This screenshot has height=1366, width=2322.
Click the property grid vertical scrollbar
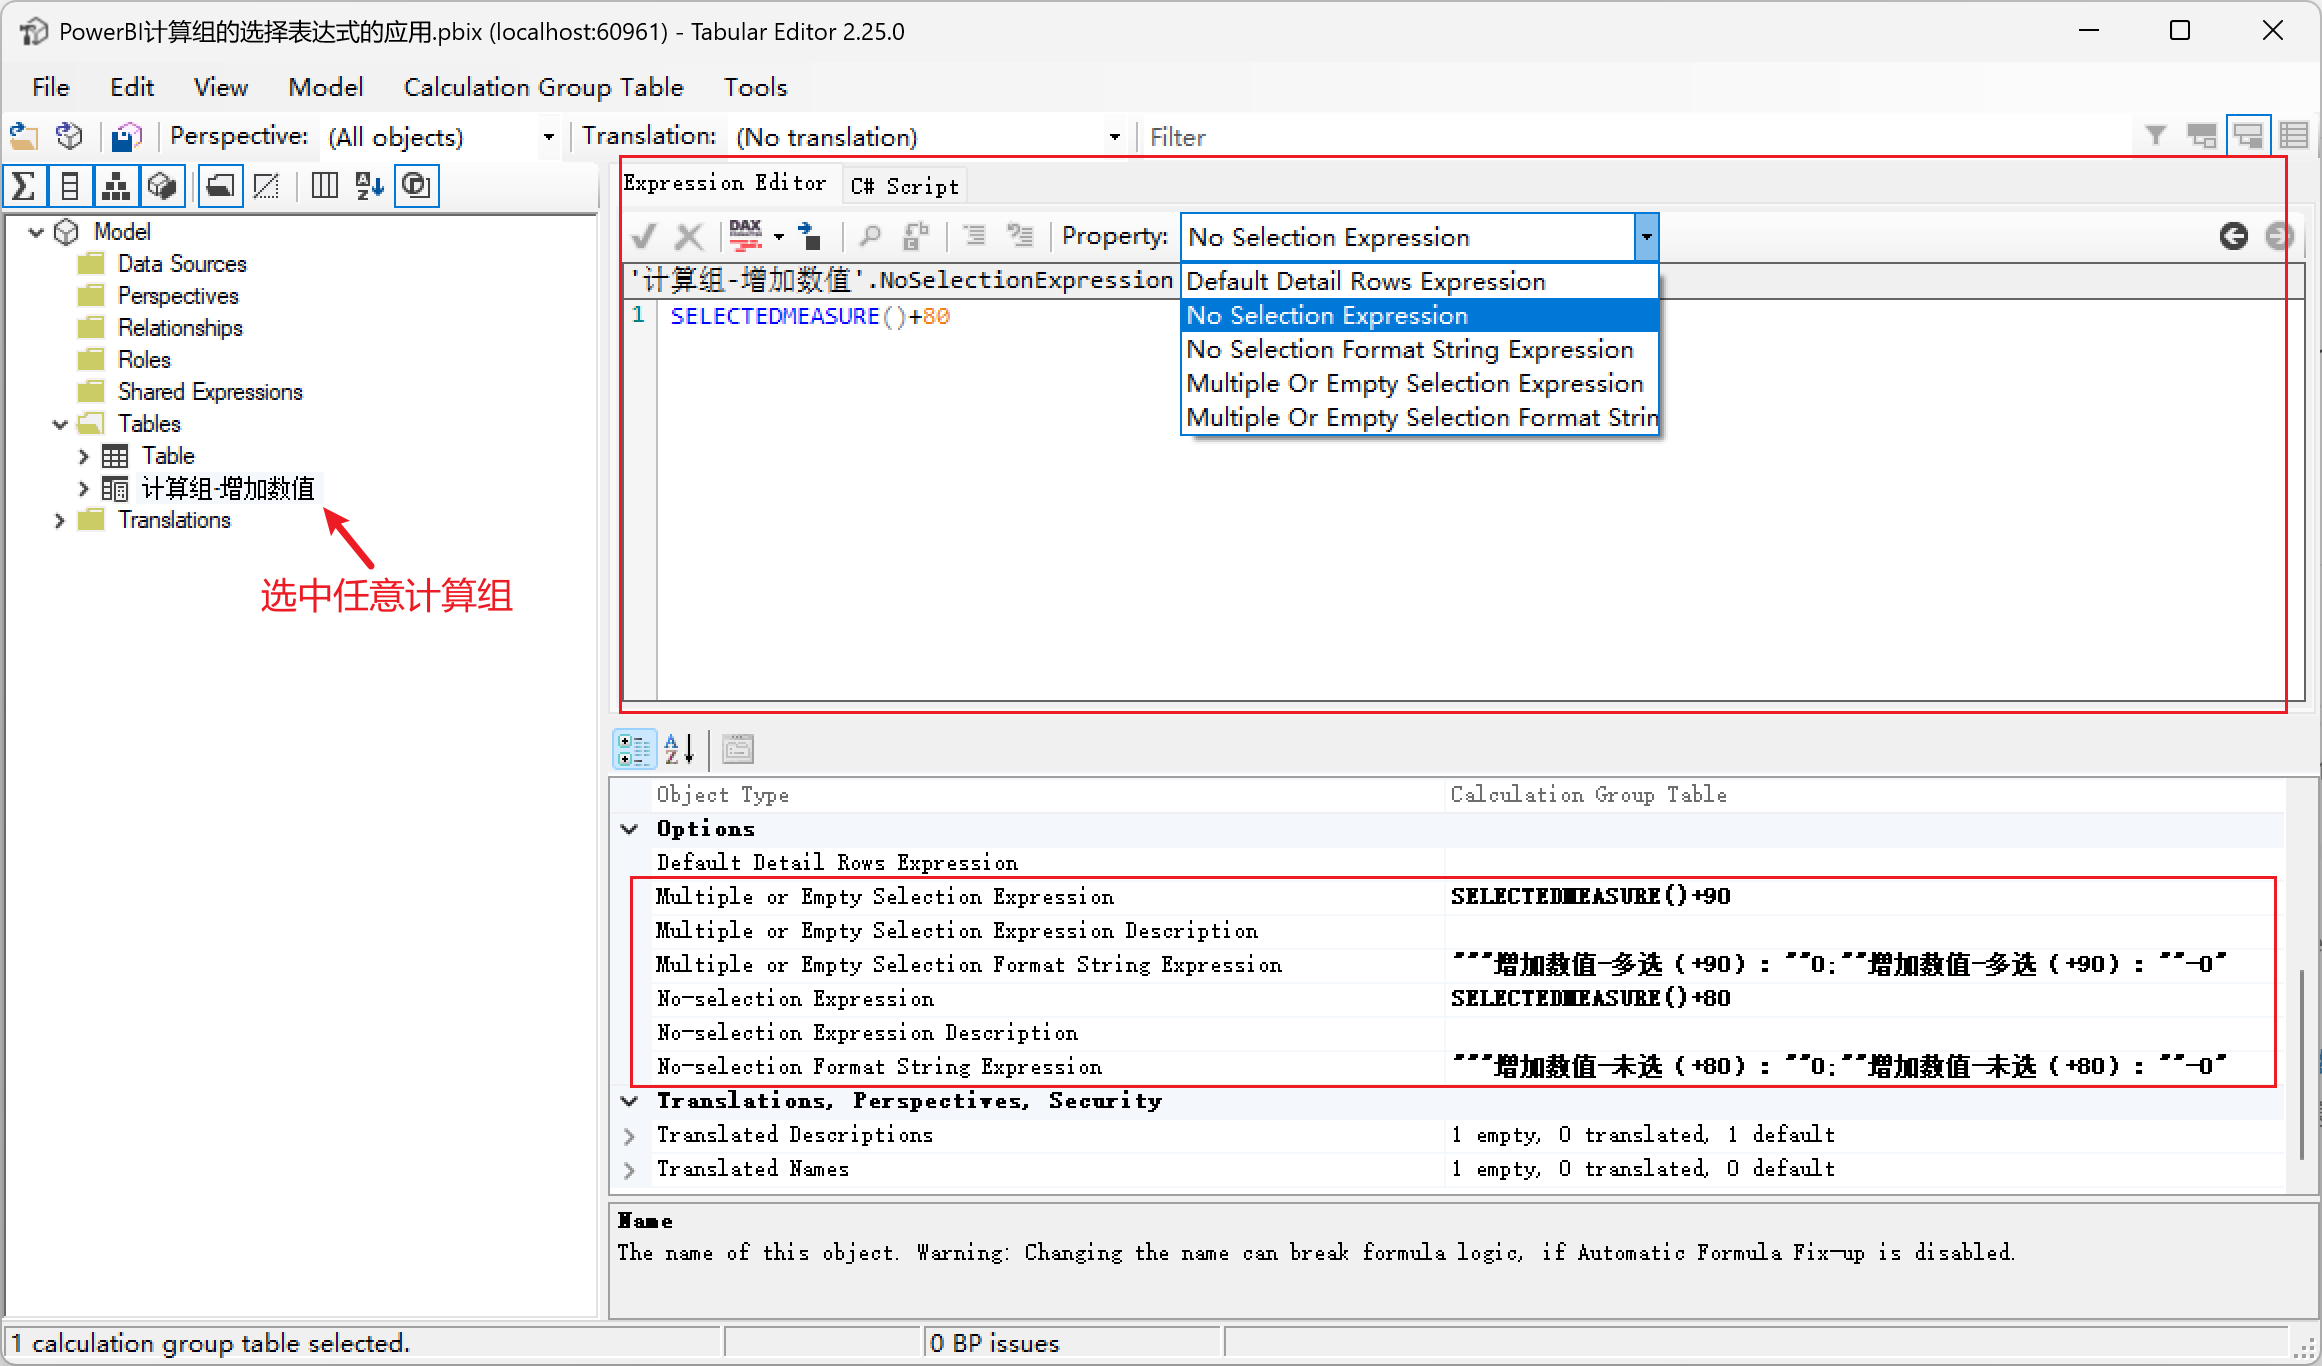[x=2302, y=1065]
